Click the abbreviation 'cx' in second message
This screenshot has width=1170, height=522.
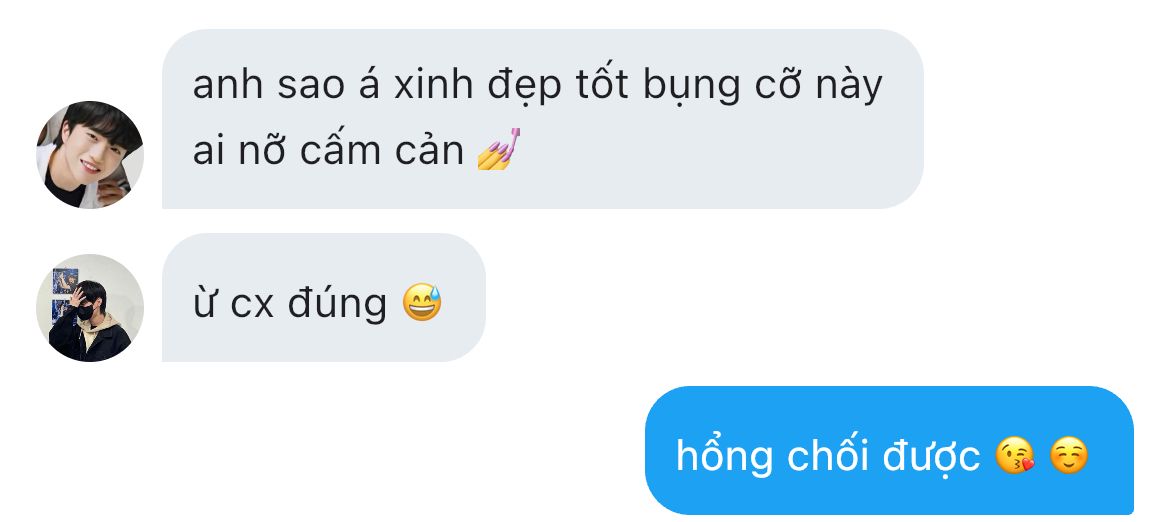(x=252, y=306)
